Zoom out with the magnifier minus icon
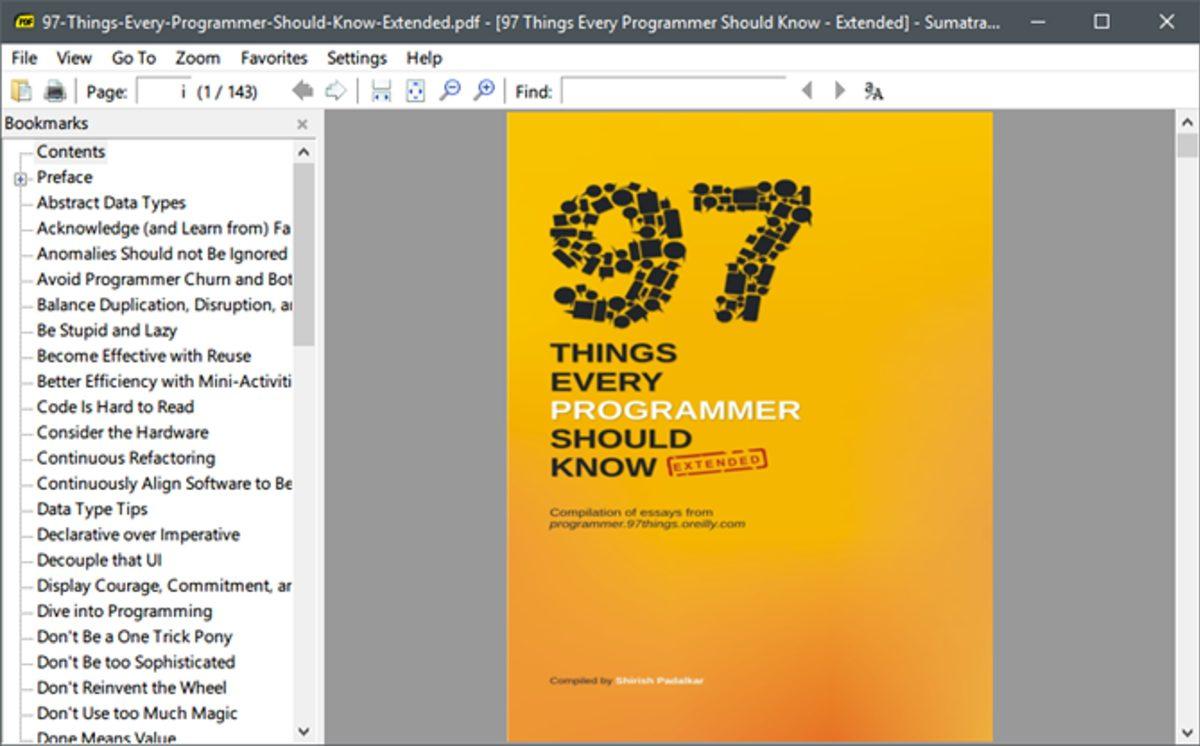The width and height of the screenshot is (1200, 746). [x=450, y=90]
